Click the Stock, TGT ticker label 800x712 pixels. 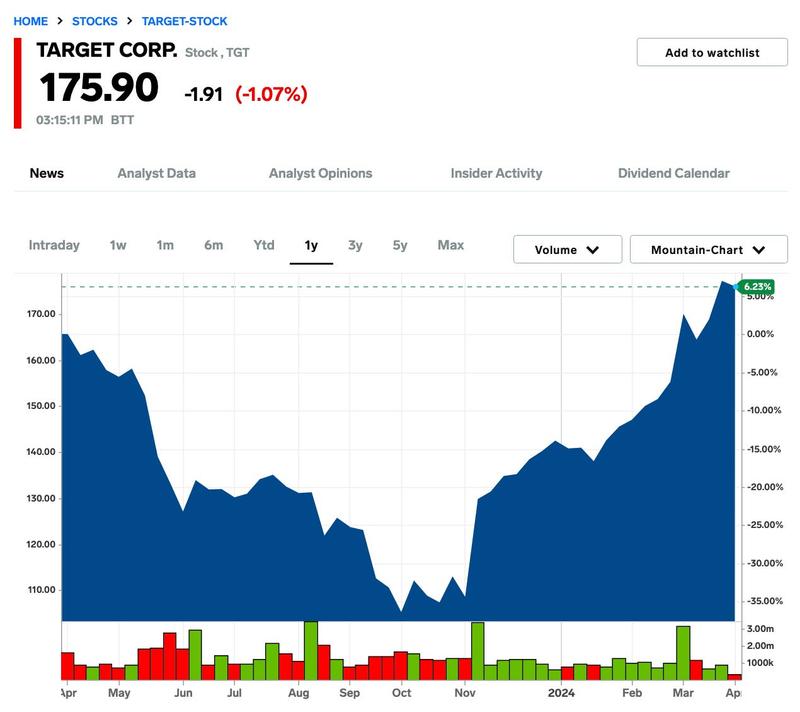(x=217, y=53)
